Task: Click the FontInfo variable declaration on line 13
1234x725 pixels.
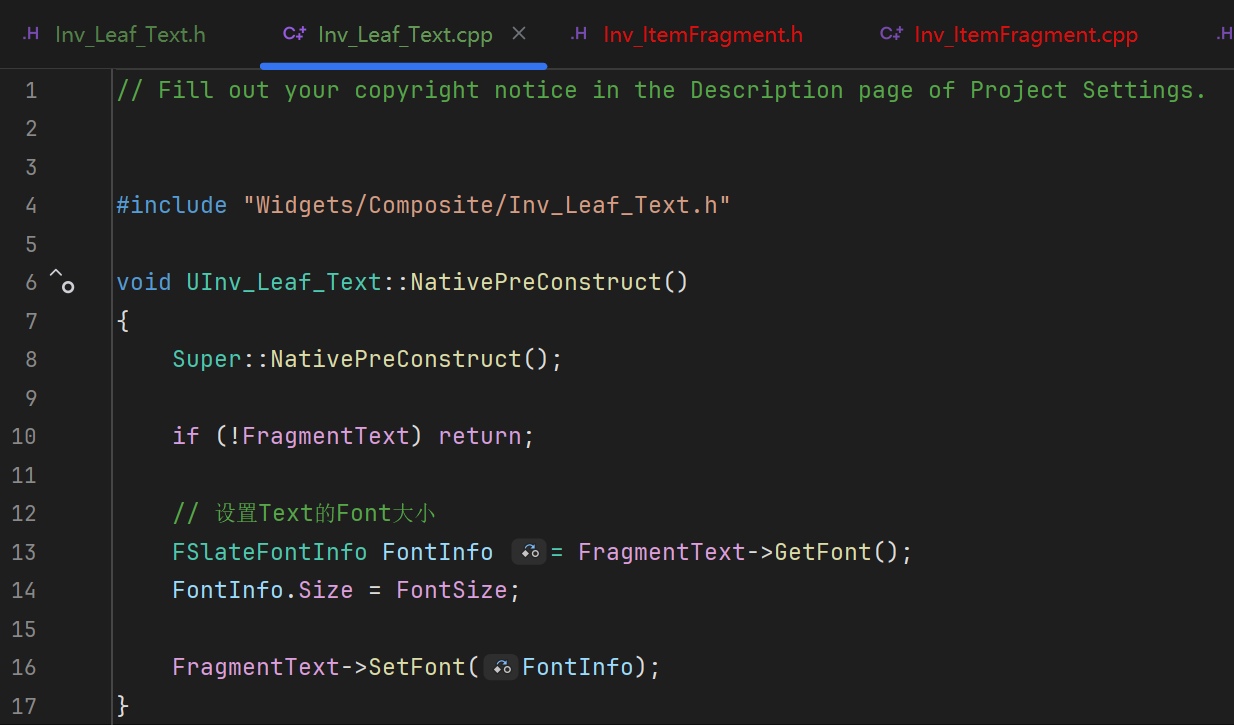Action: [x=438, y=552]
